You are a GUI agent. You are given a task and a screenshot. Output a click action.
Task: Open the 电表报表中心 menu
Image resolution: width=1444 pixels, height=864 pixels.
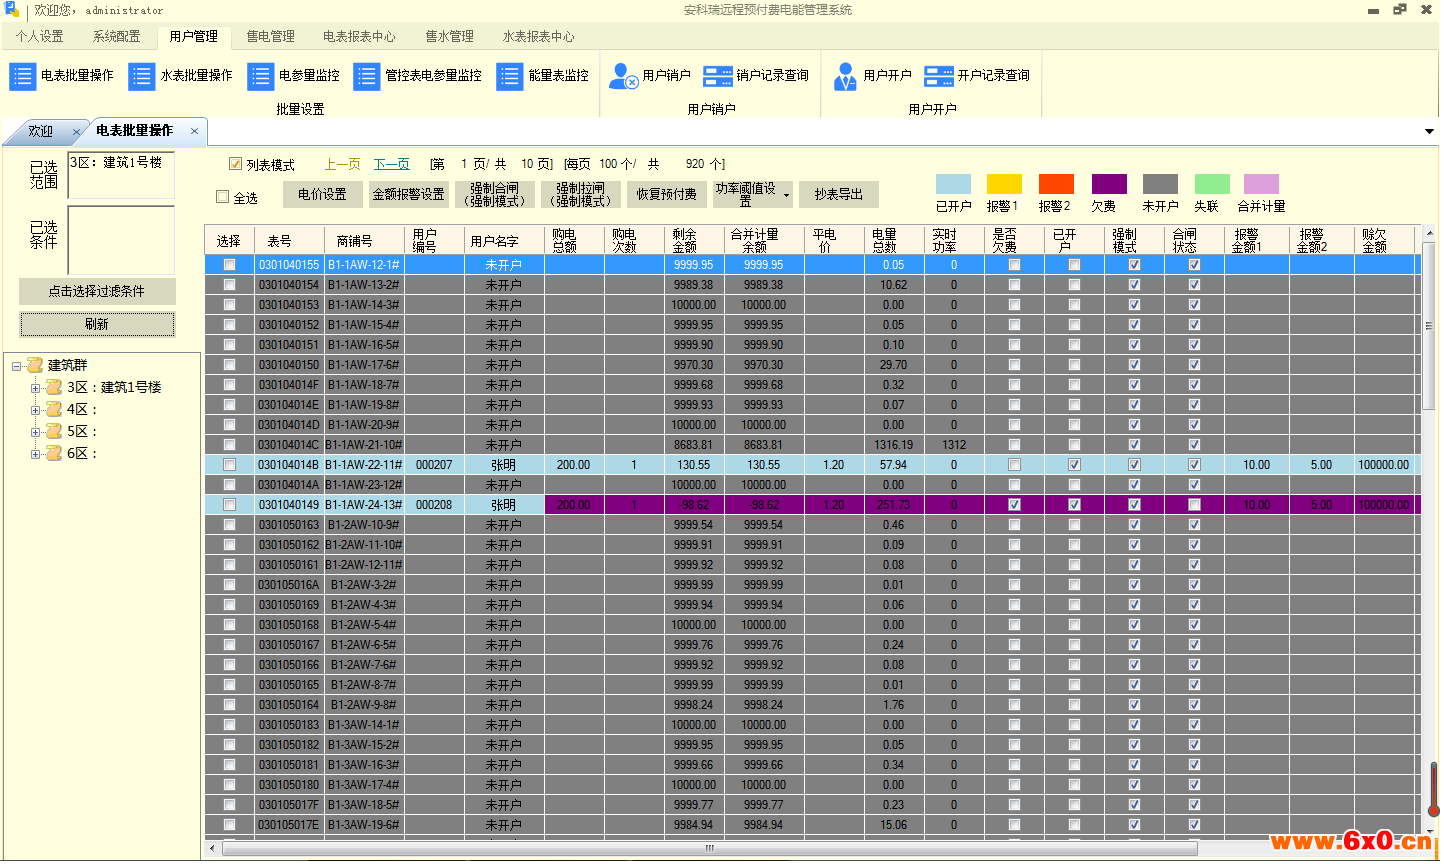(359, 36)
